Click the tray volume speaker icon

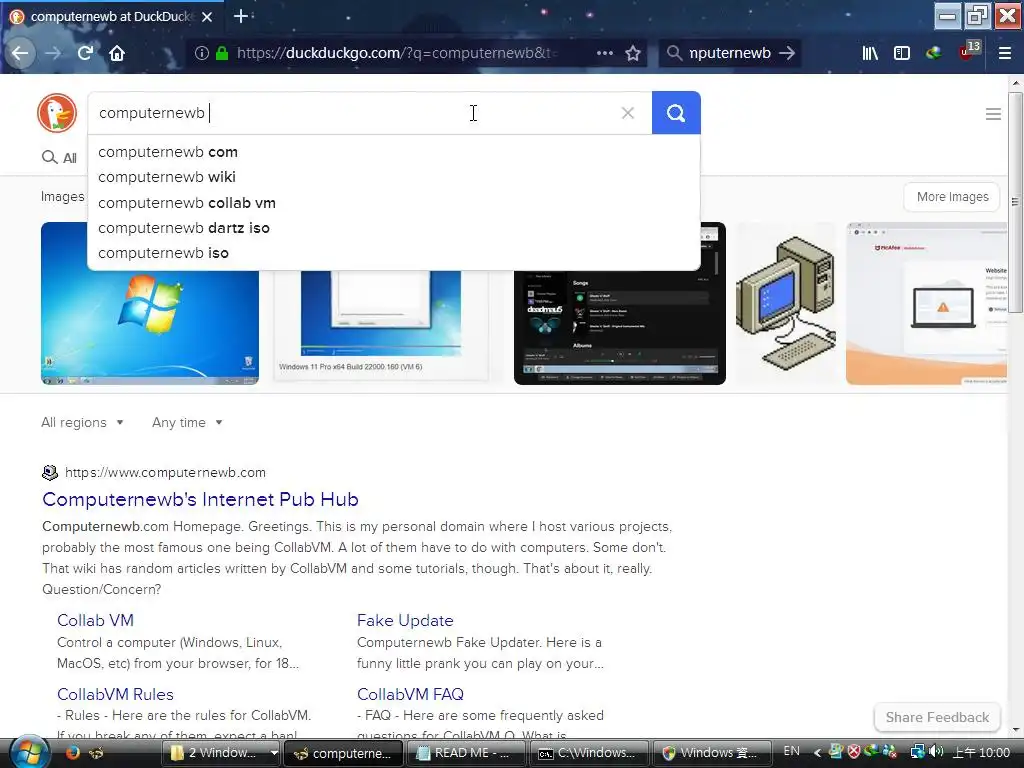(x=936, y=752)
